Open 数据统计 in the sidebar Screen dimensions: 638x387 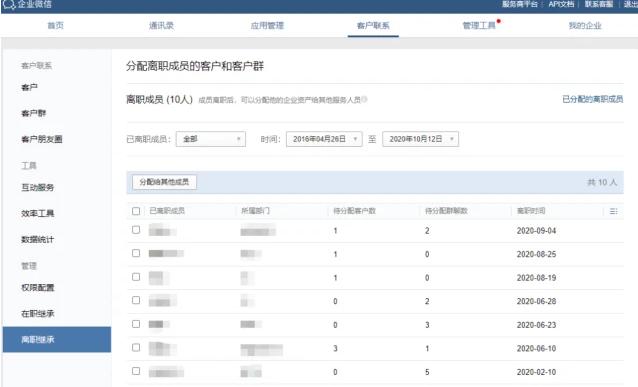click(37, 239)
